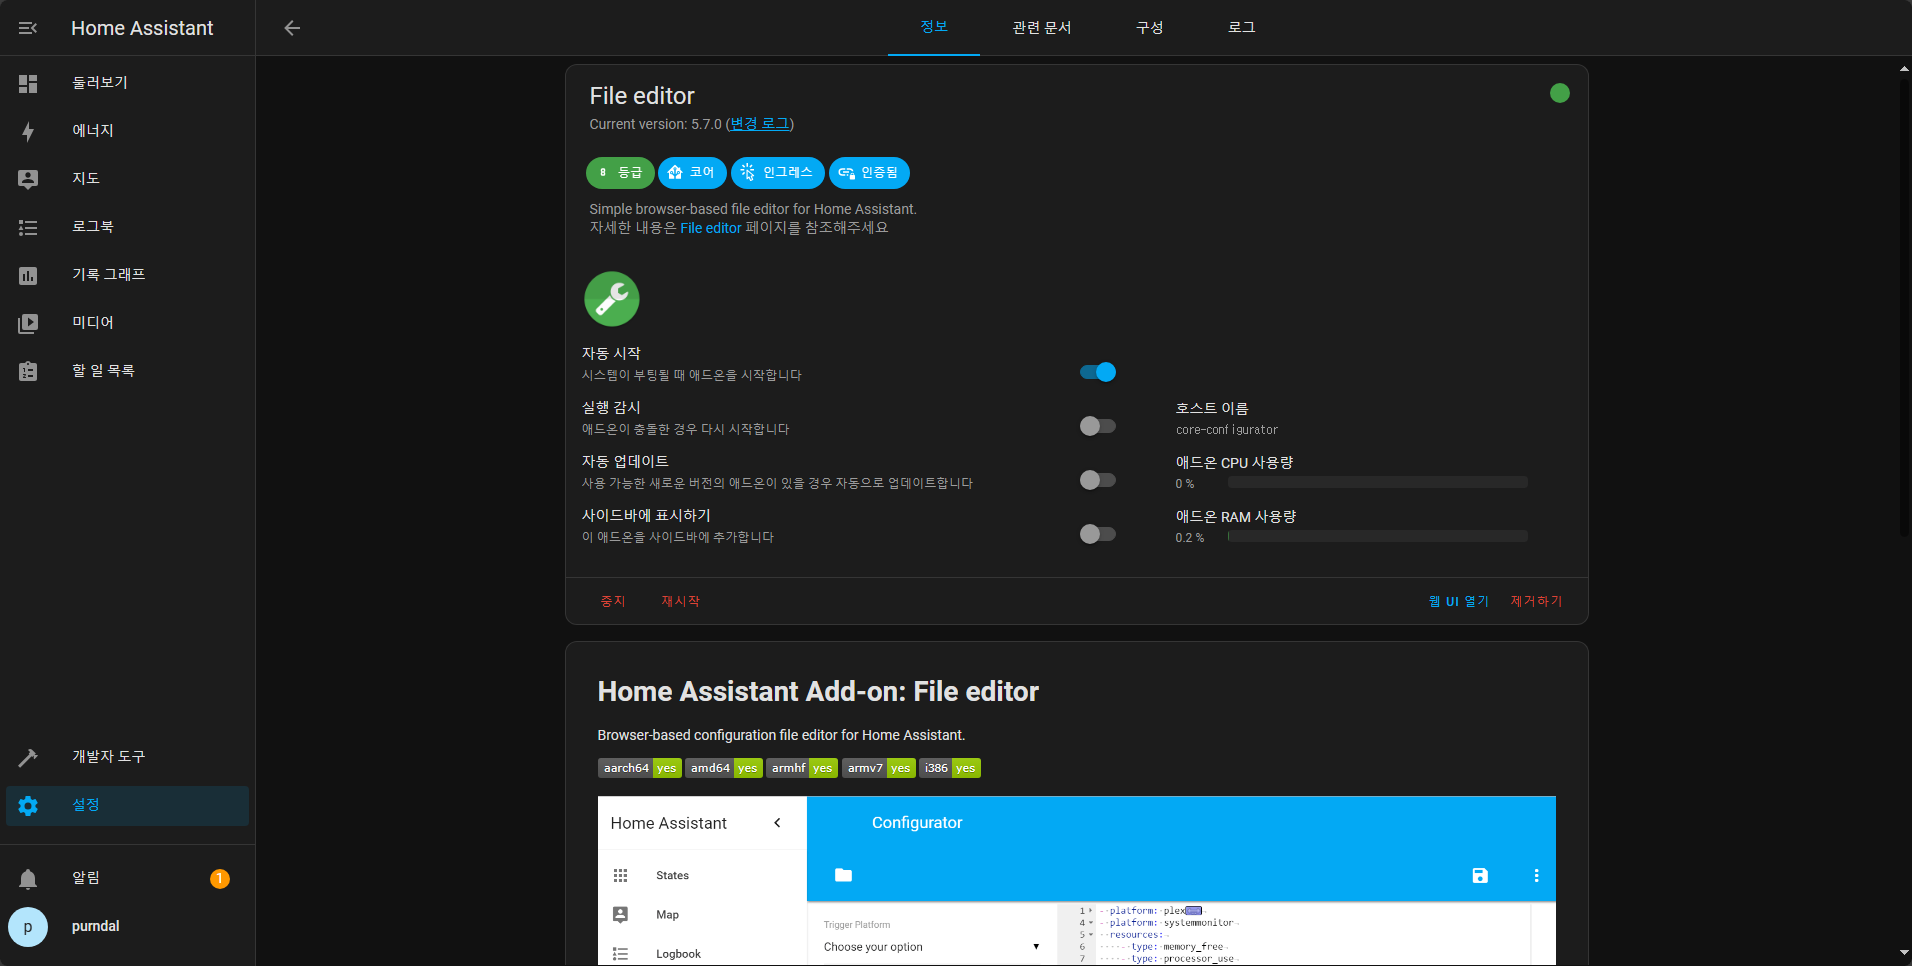The image size is (1912, 966).
Task: Open 개발자 도구 hammer icon
Action: (x=28, y=757)
